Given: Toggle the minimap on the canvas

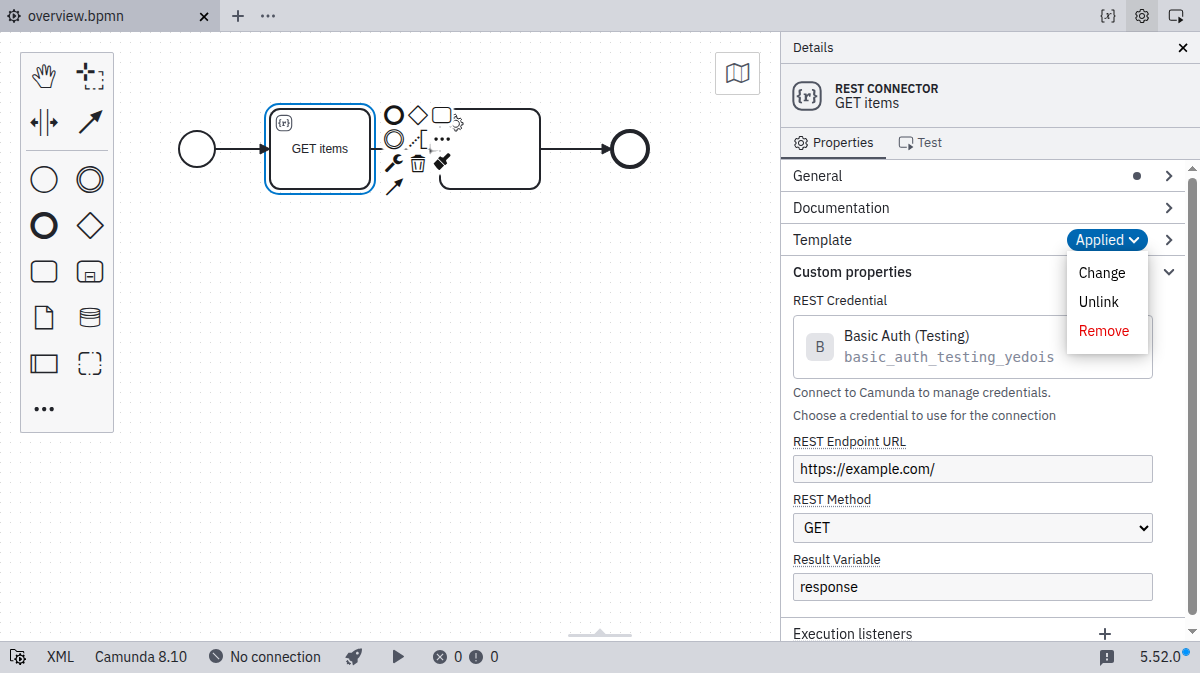Looking at the screenshot, I should (738, 73).
